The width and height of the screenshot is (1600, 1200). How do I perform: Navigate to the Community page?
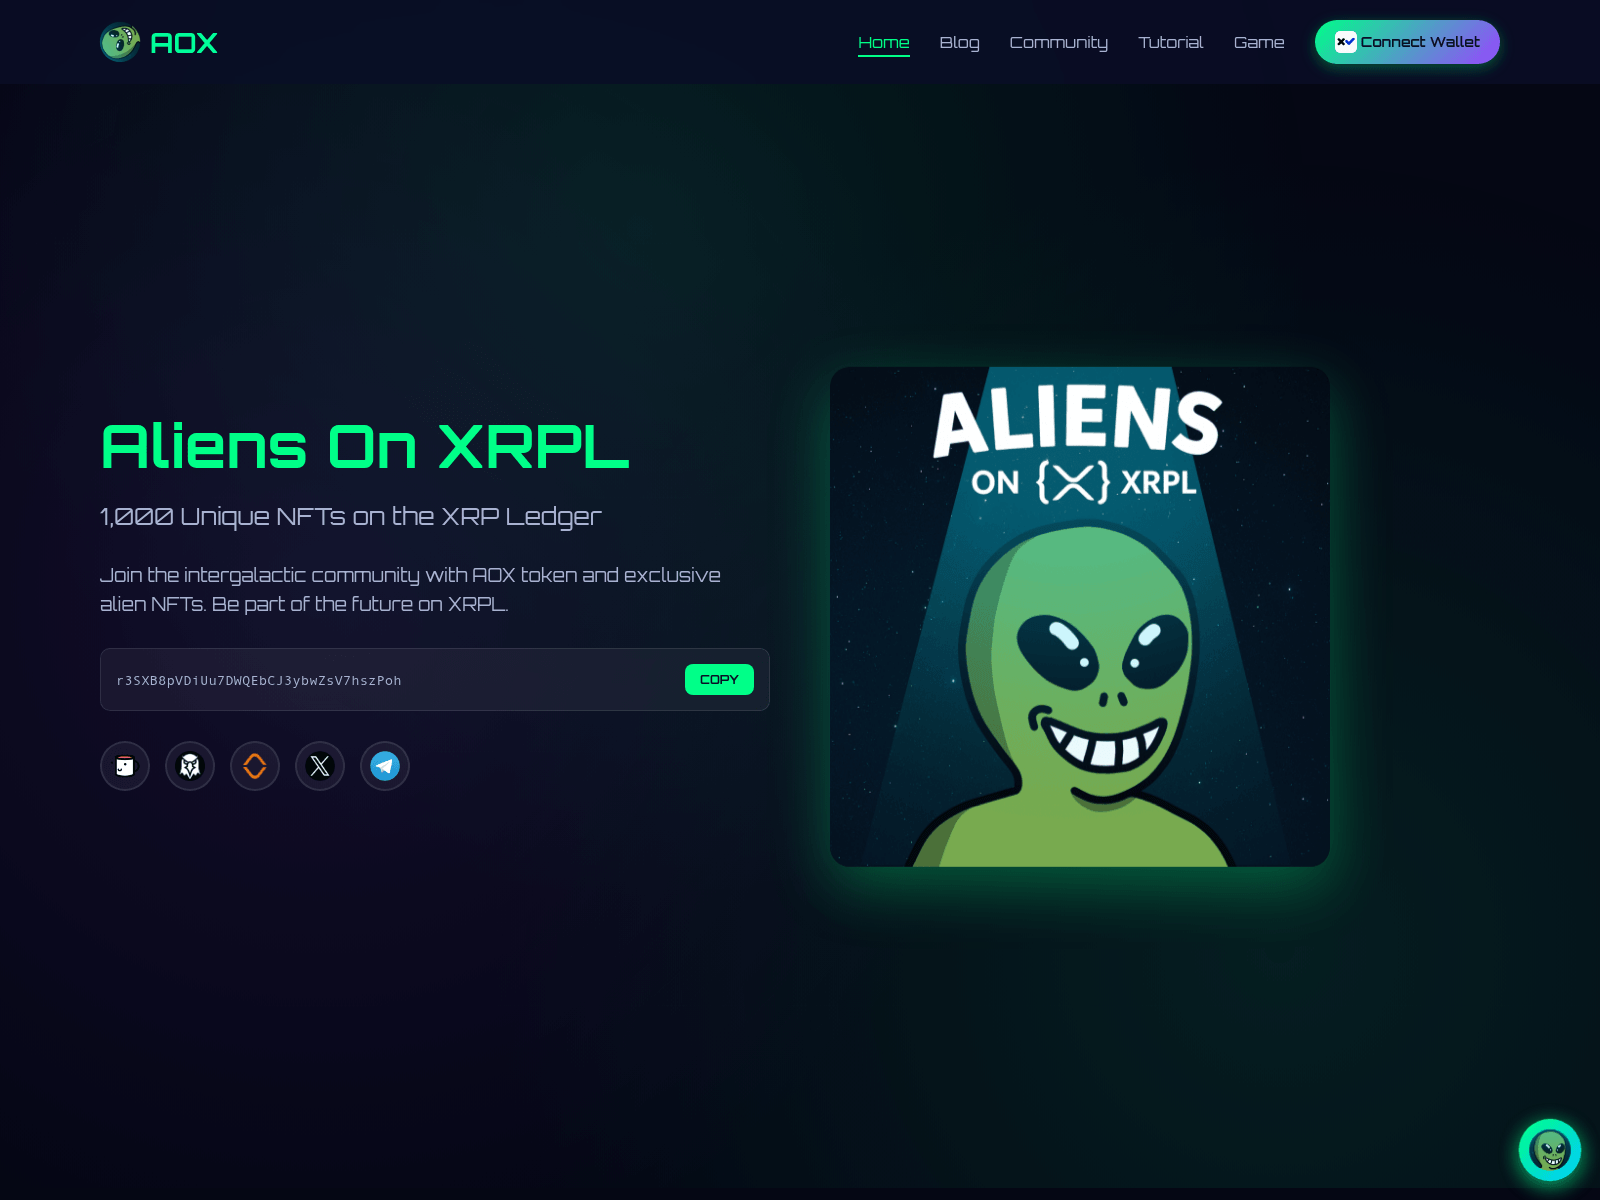(x=1059, y=42)
